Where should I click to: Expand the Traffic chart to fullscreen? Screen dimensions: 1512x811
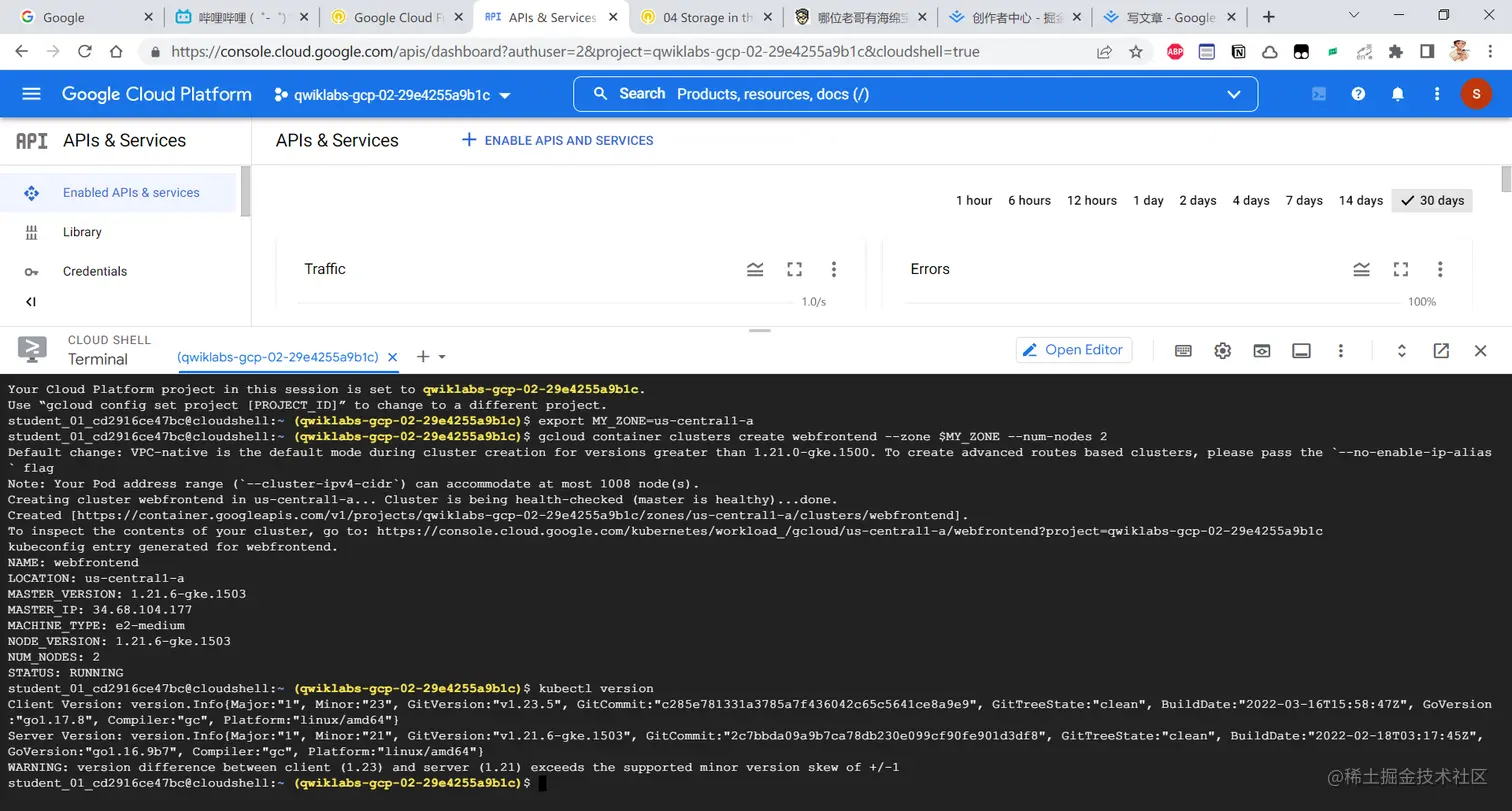[794, 269]
